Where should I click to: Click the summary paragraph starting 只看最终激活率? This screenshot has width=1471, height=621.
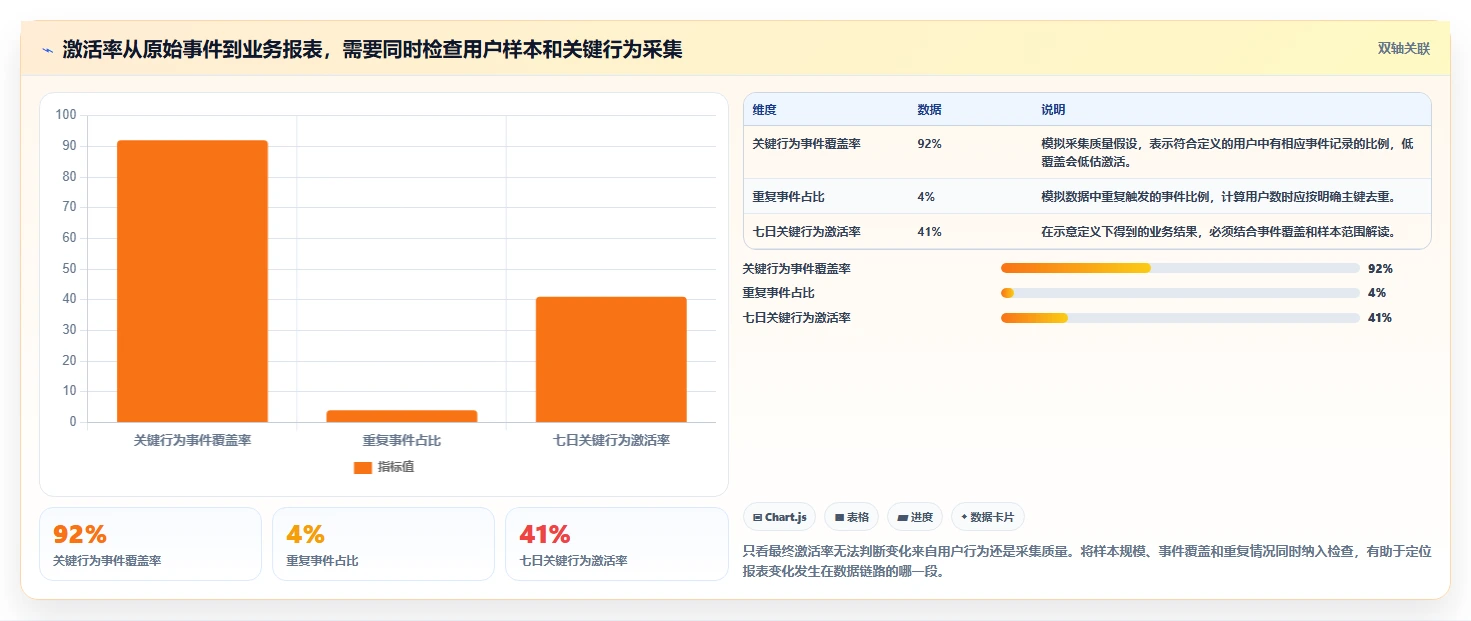pyautogui.click(x=1087, y=561)
